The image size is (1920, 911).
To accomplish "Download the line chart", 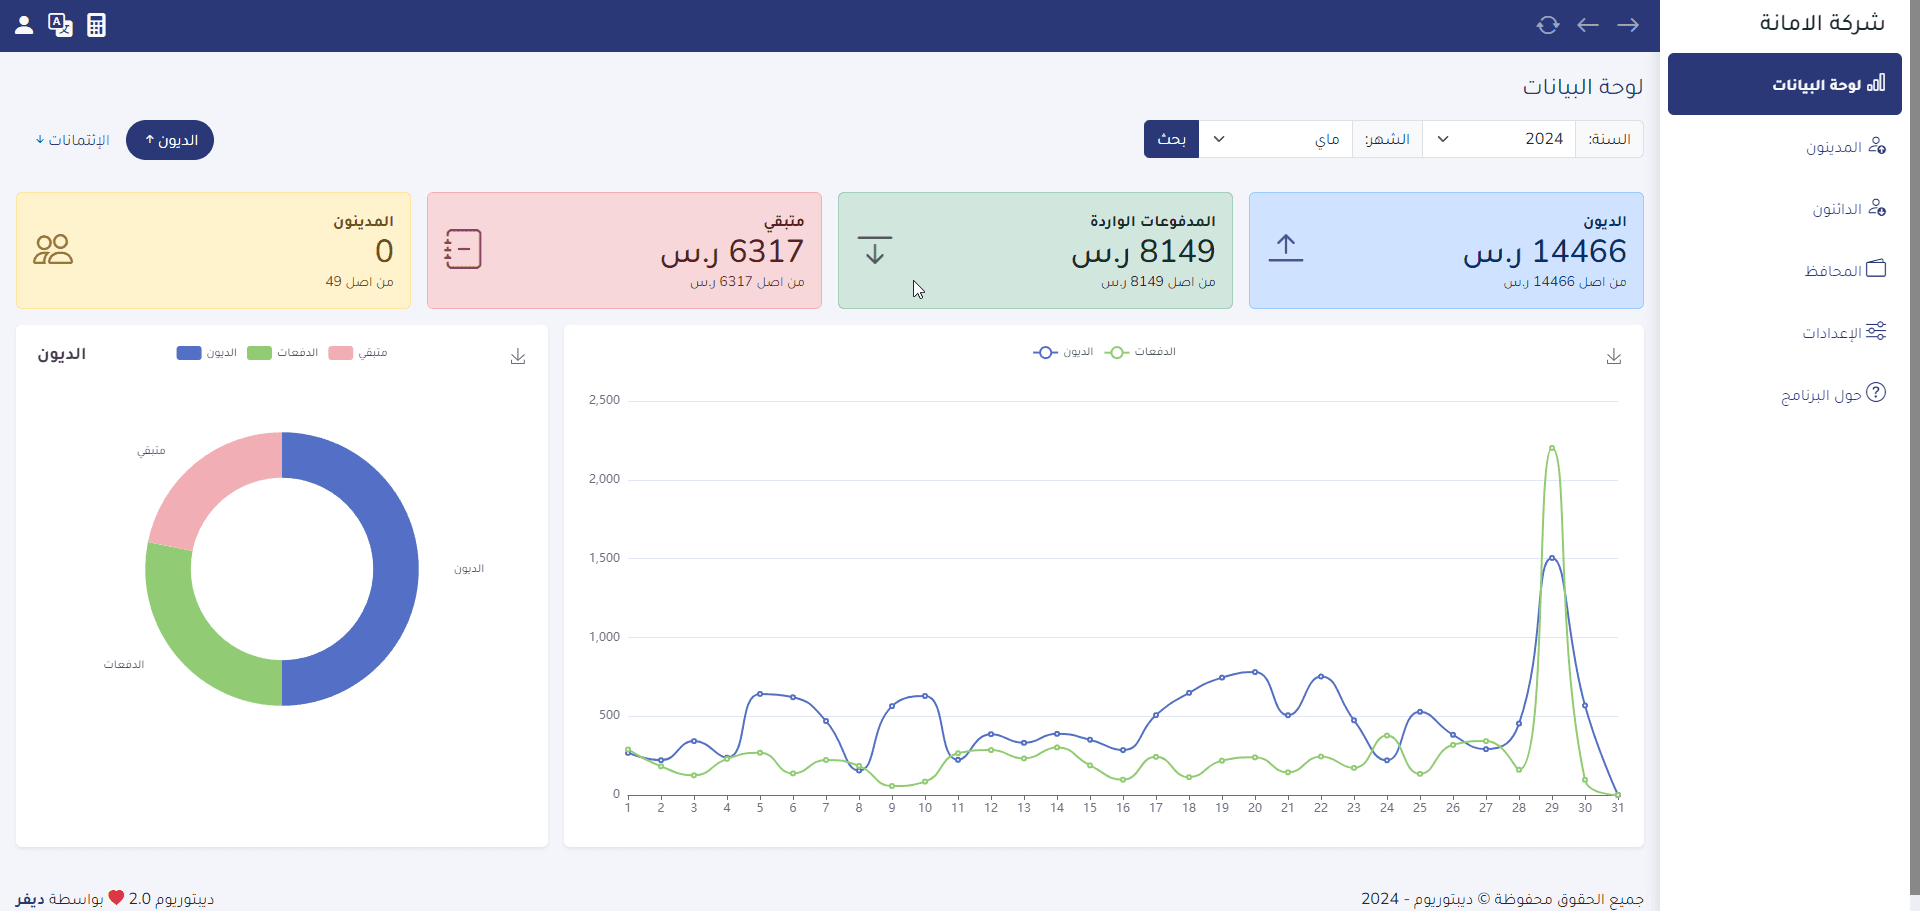I will click(1613, 357).
